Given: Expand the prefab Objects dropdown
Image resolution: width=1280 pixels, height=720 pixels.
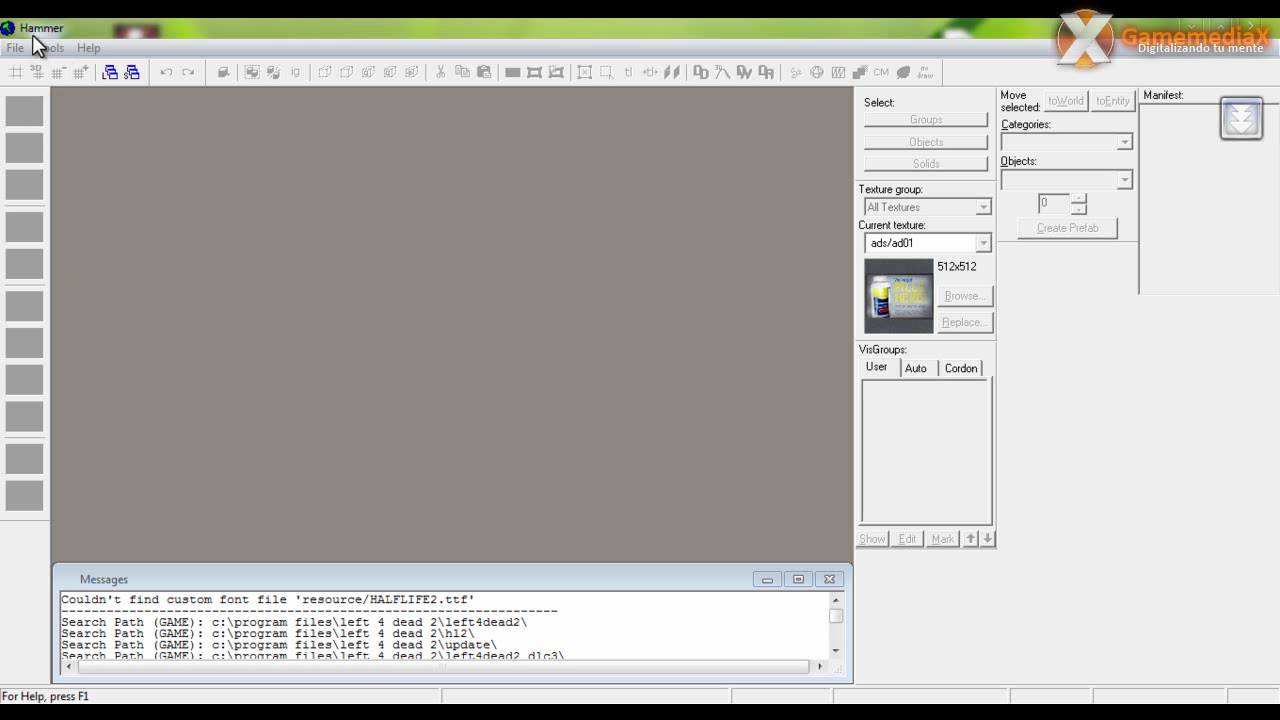Looking at the screenshot, I should point(1124,180).
